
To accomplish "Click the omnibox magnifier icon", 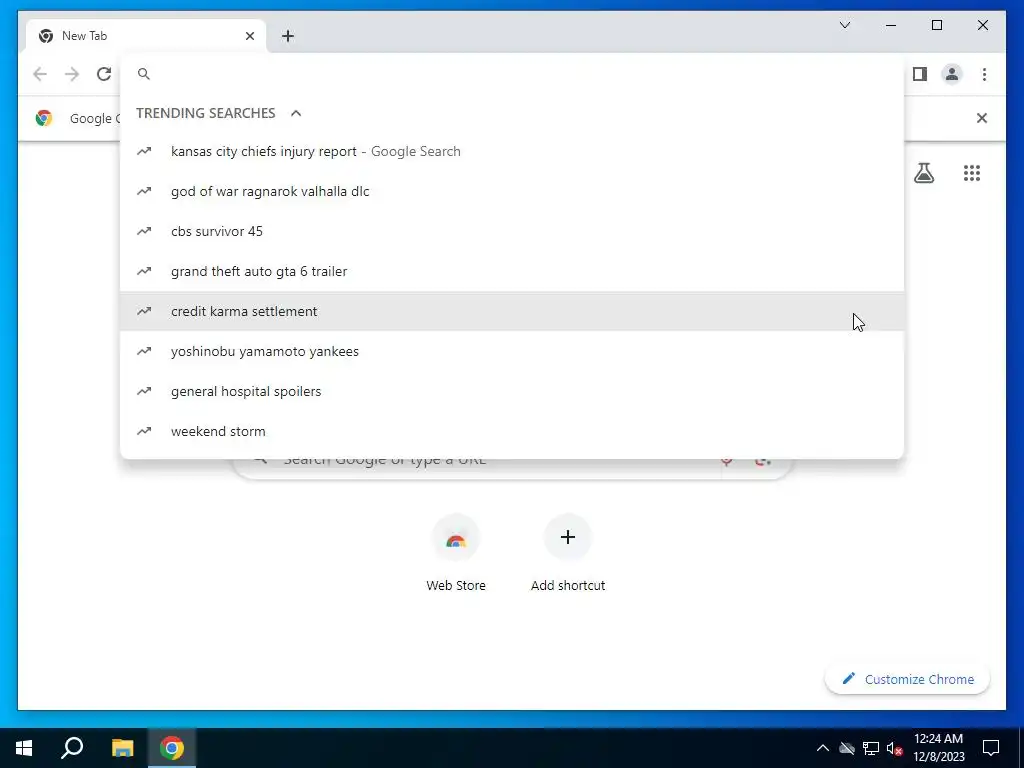I will pos(144,74).
